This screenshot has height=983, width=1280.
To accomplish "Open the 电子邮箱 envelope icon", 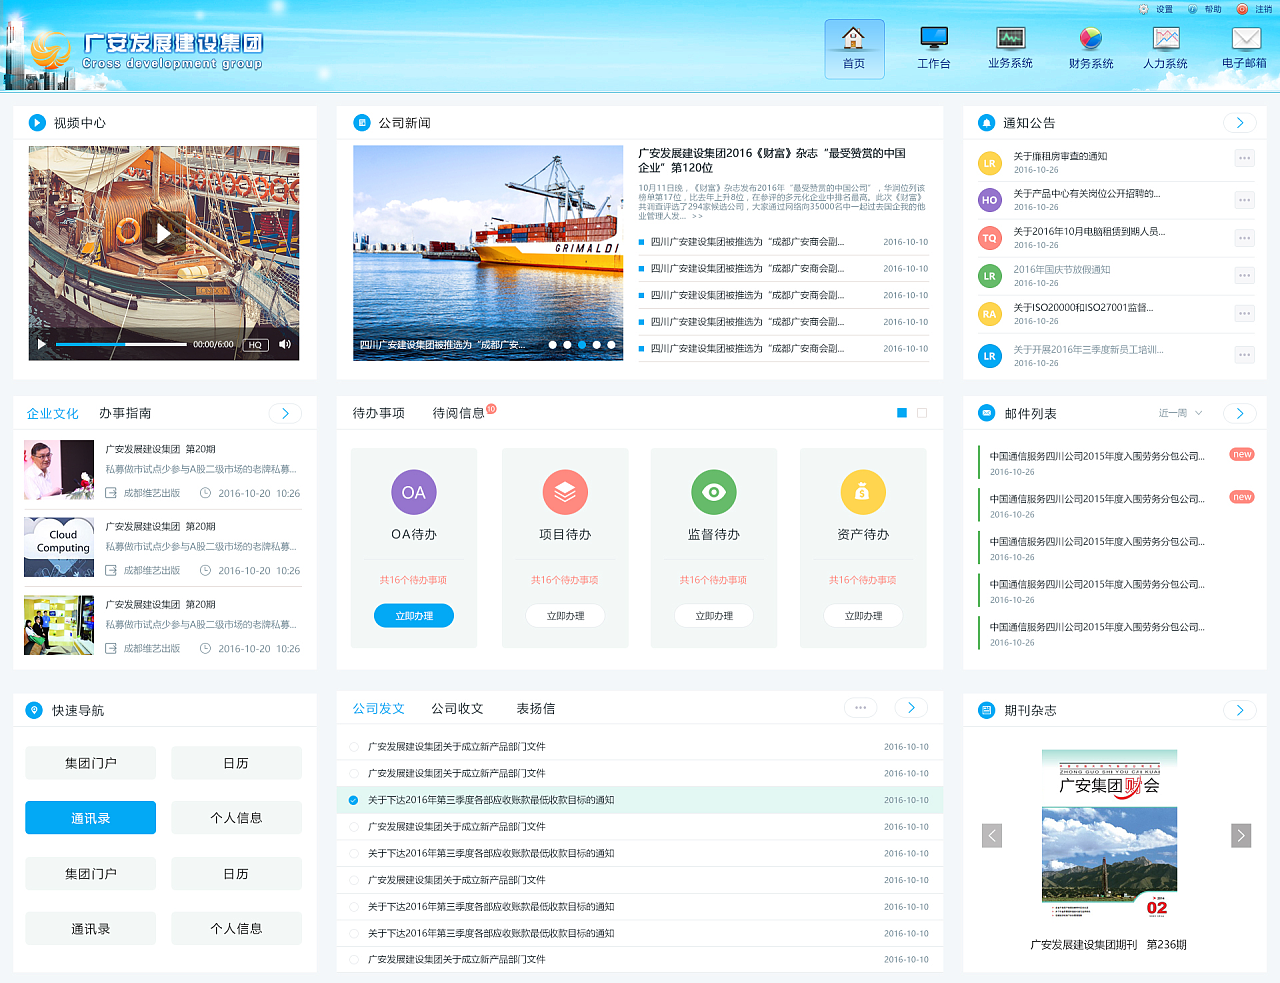I will [x=1245, y=39].
